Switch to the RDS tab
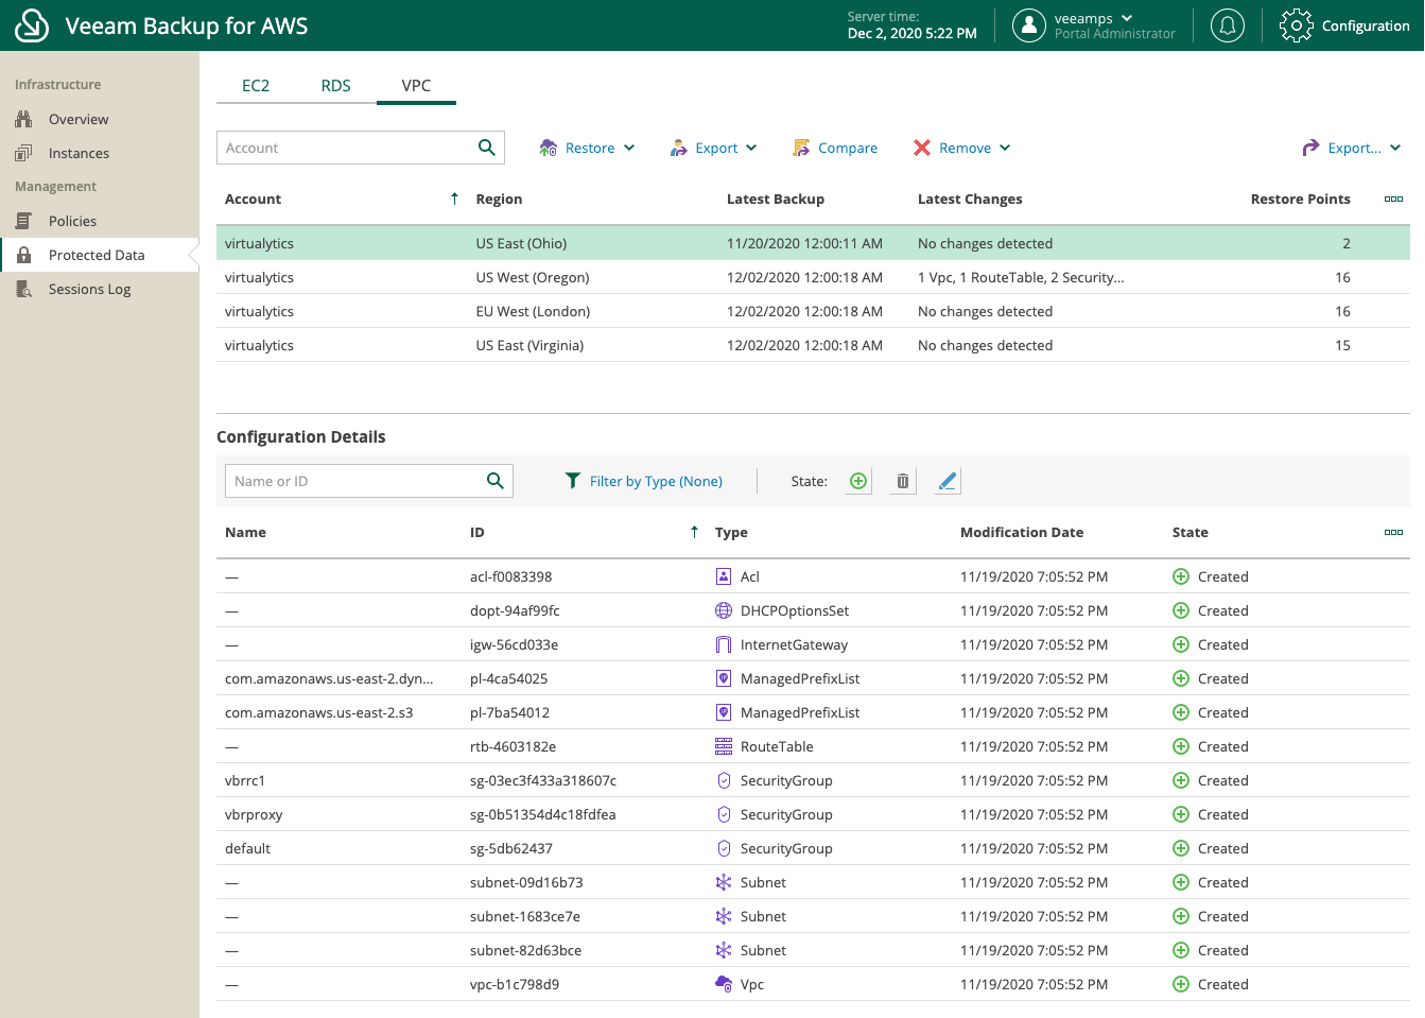1425x1018 pixels. [x=336, y=86]
